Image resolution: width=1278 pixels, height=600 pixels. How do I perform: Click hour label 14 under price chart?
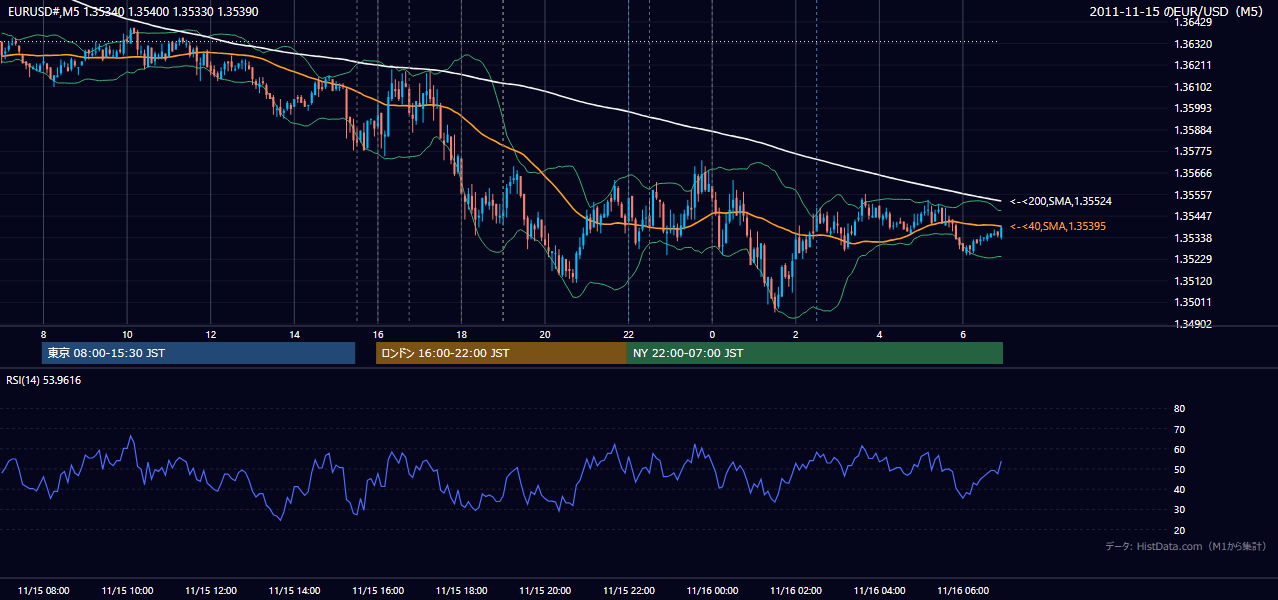pyautogui.click(x=294, y=334)
